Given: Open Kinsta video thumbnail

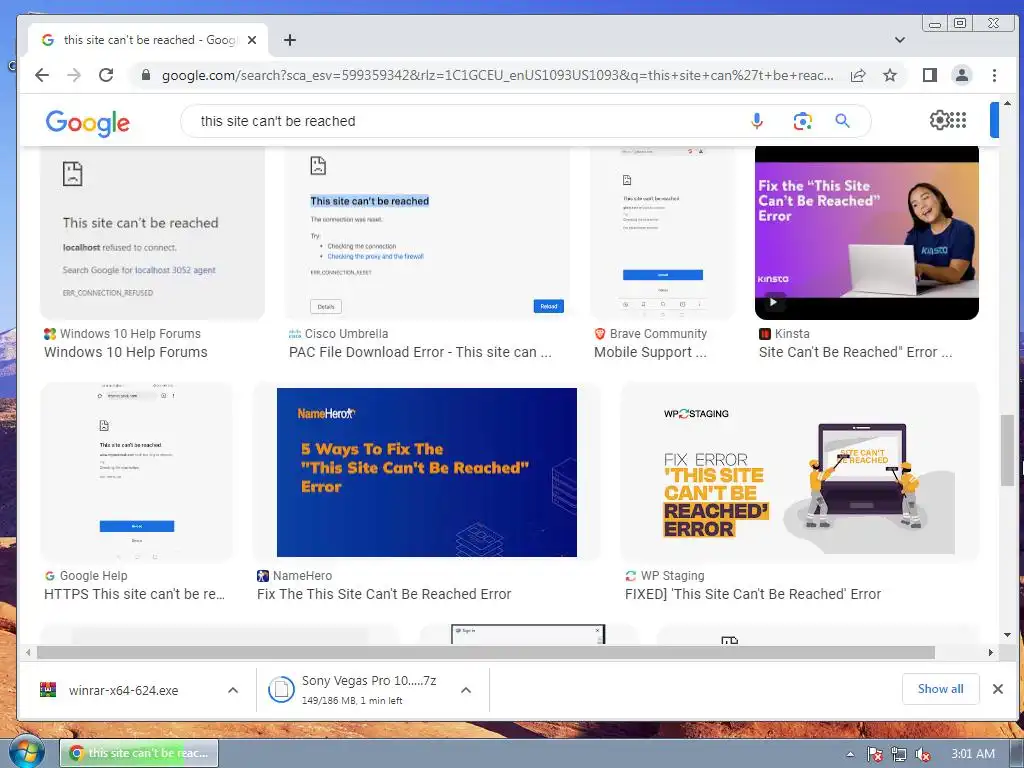Looking at the screenshot, I should (867, 232).
